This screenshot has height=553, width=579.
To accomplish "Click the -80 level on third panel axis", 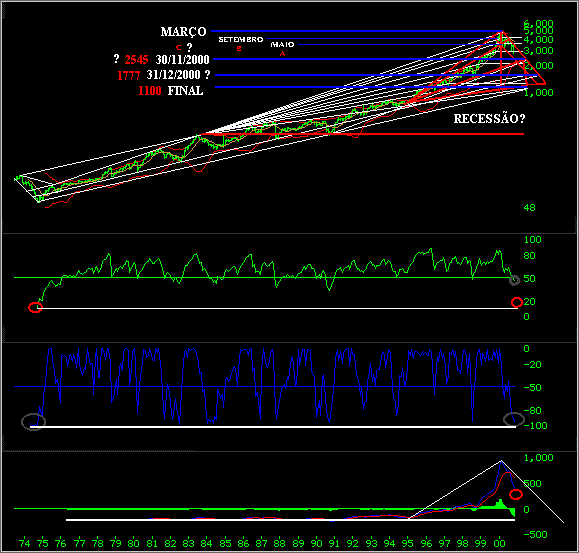I will [532, 411].
